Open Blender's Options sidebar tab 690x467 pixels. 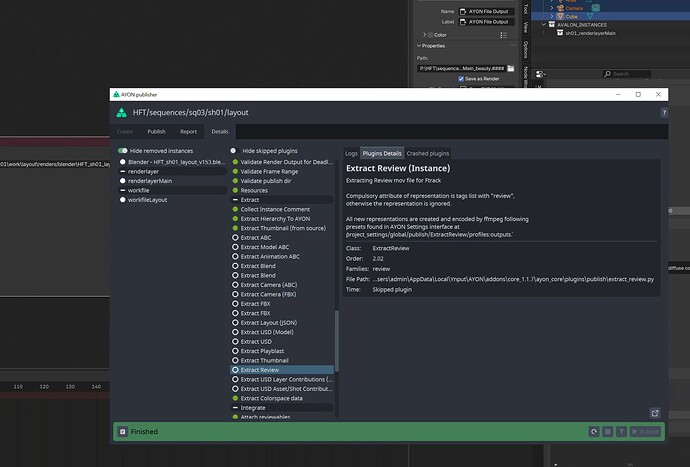coord(525,50)
